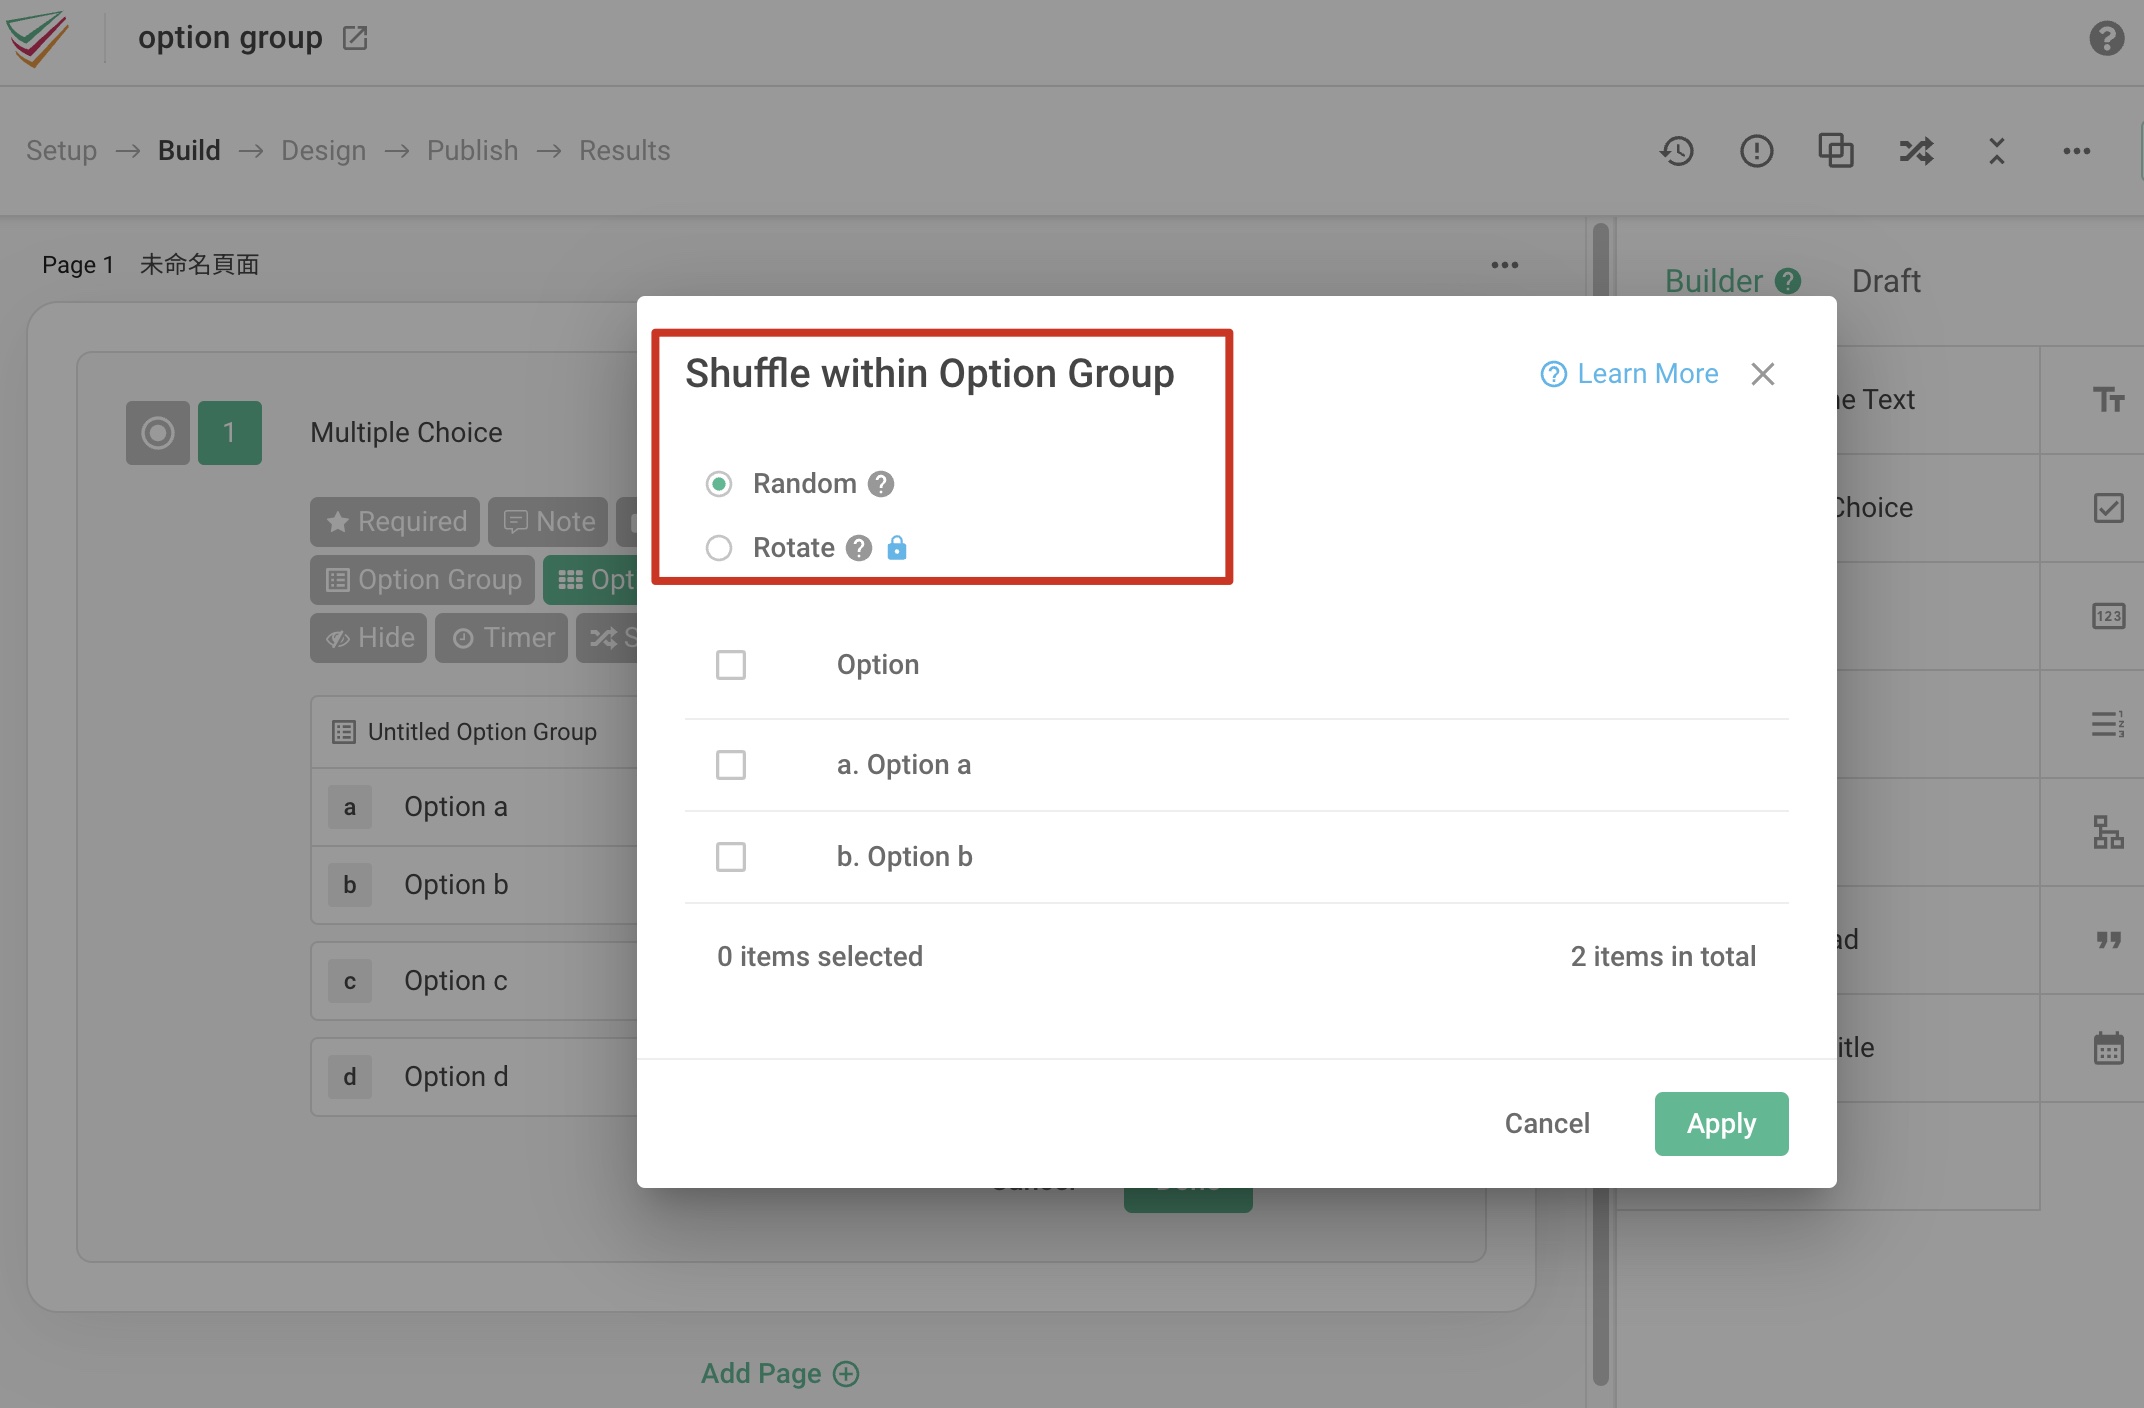This screenshot has width=2144, height=1408.
Task: Open the version history icon
Action: click(1678, 151)
